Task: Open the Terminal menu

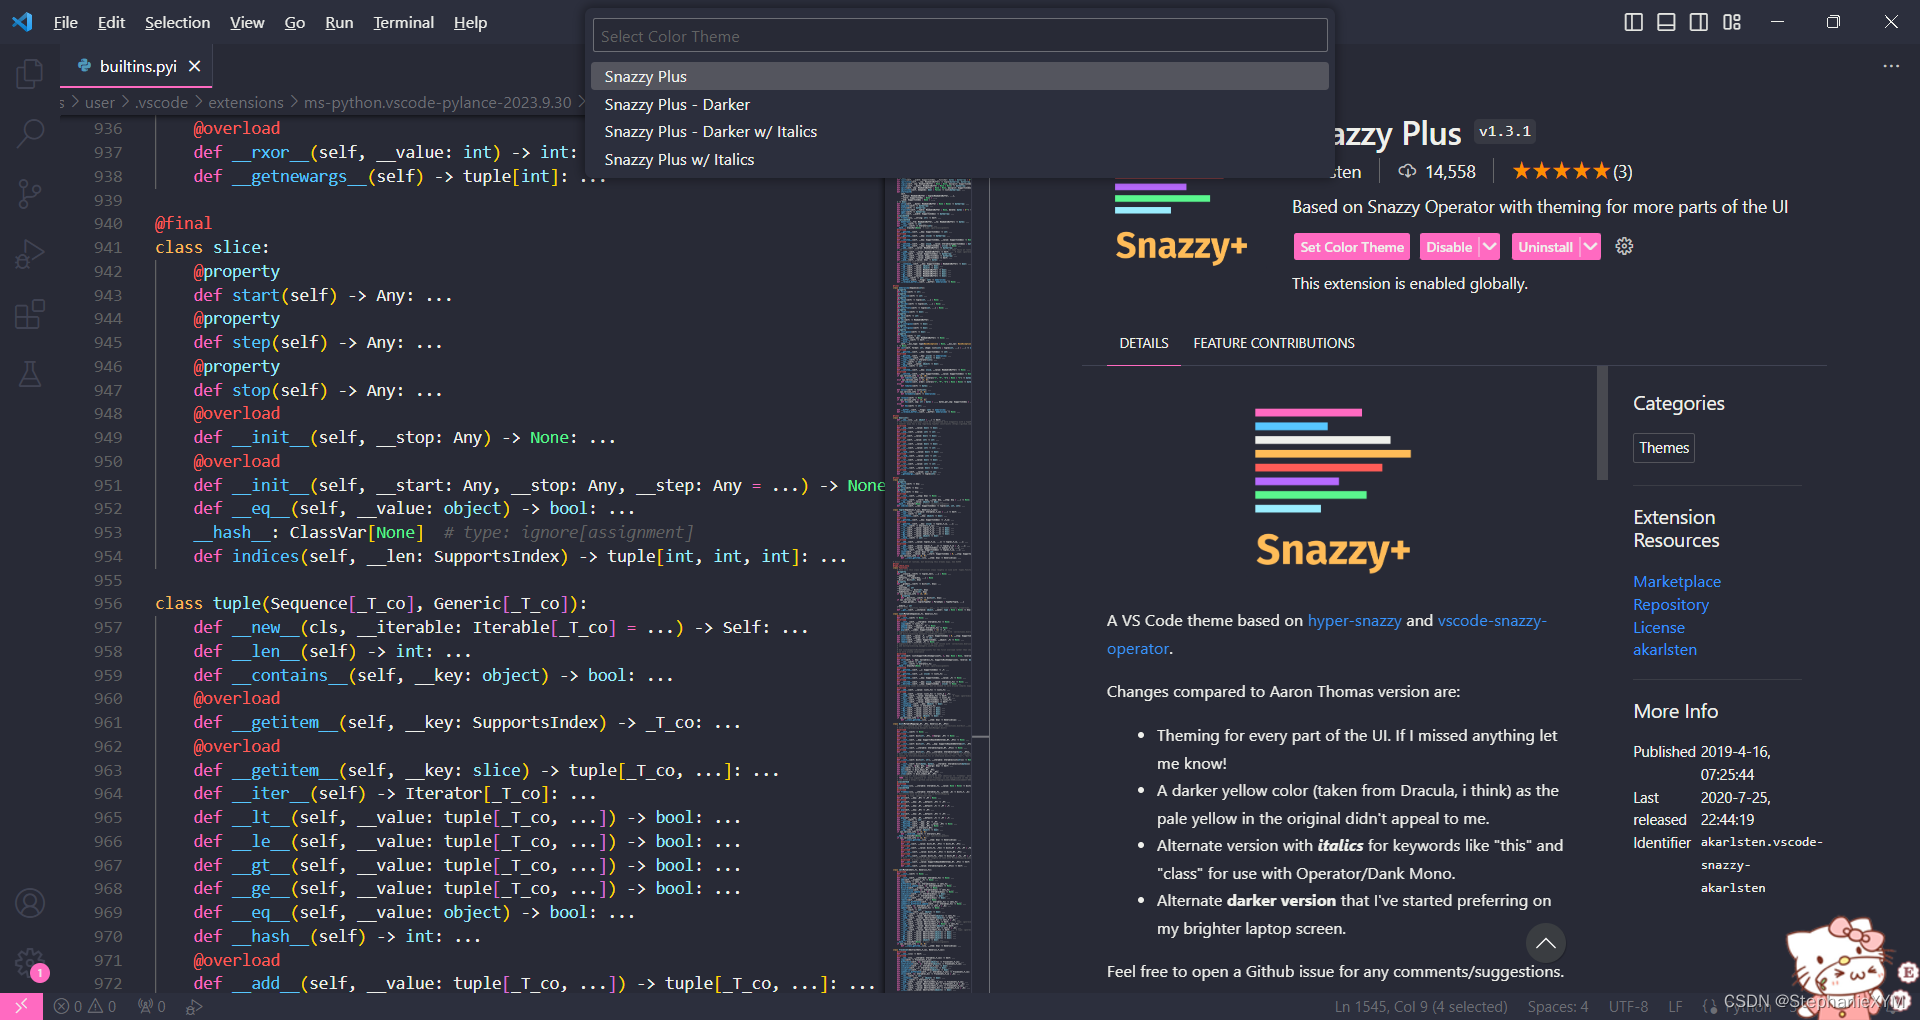Action: point(403,22)
